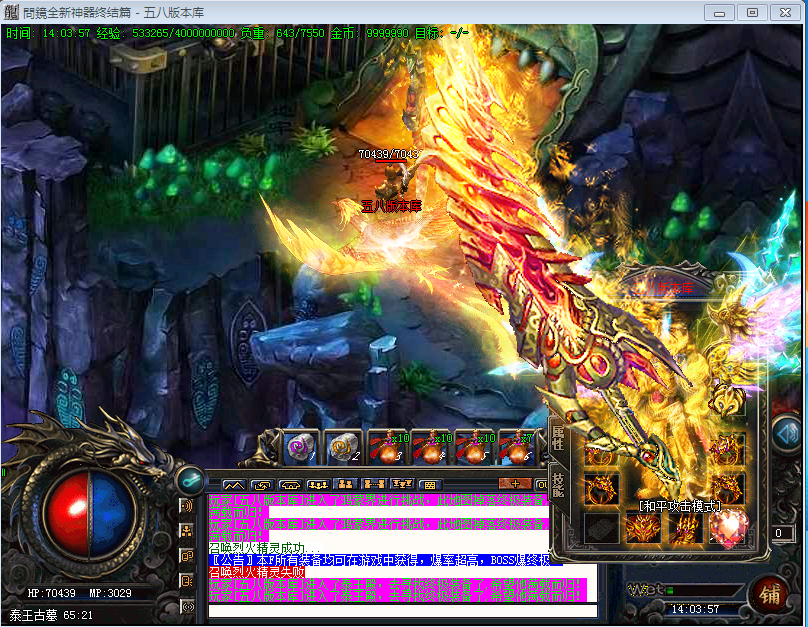Click the two-figure group icon in chat toolbar
Image resolution: width=808 pixels, height=627 pixels.
tap(346, 484)
